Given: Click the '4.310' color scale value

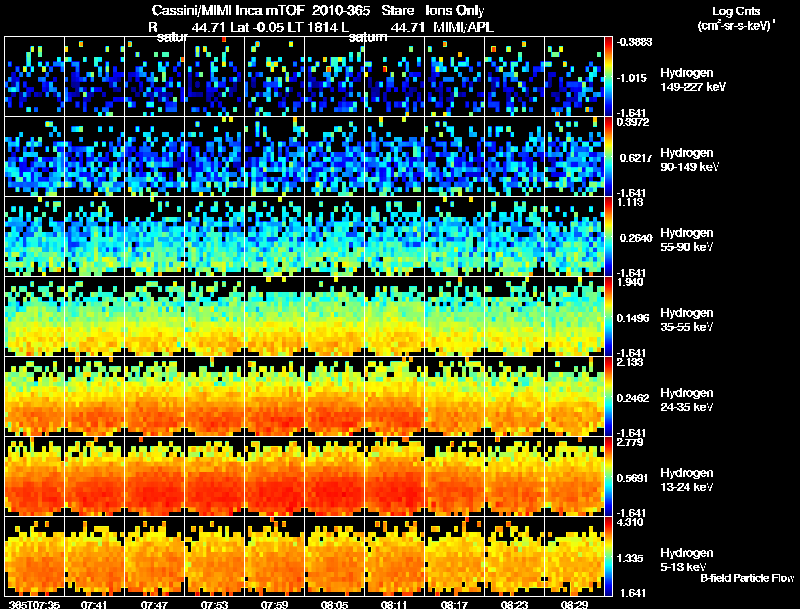Looking at the screenshot, I should 630,522.
